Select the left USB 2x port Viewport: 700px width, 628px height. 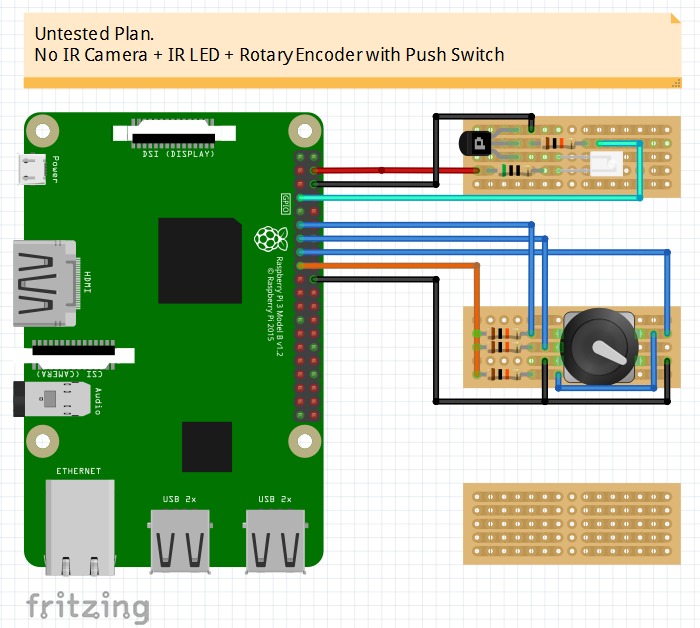[x=180, y=541]
